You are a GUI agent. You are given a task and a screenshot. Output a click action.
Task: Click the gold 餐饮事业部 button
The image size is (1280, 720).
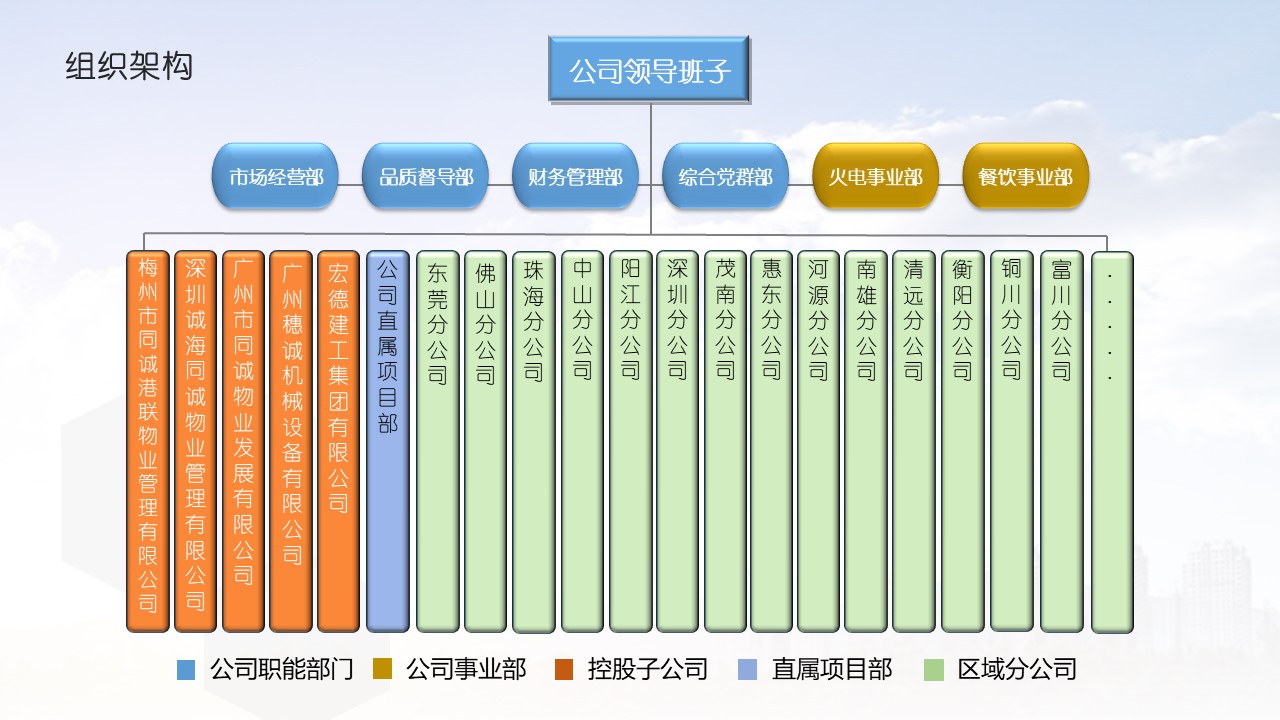(x=1025, y=177)
